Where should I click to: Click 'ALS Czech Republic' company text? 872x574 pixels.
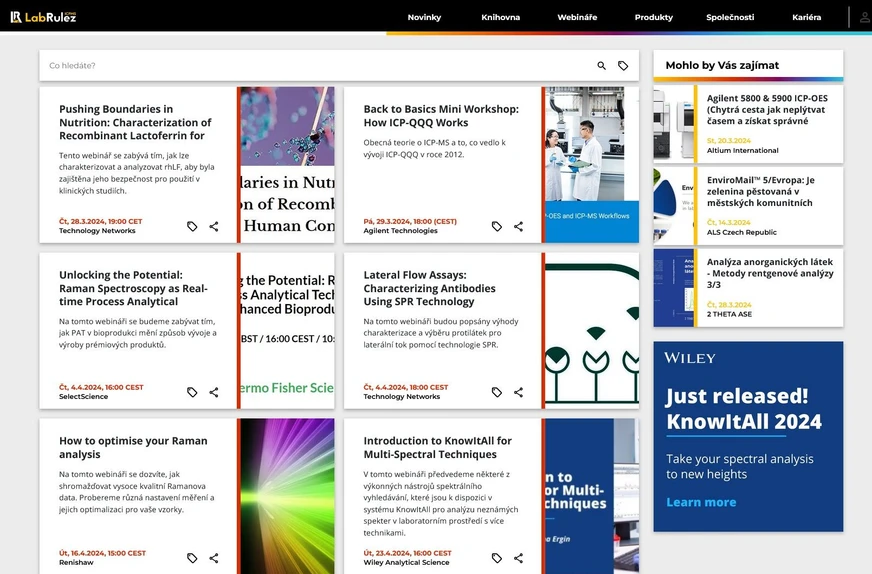[741, 232]
